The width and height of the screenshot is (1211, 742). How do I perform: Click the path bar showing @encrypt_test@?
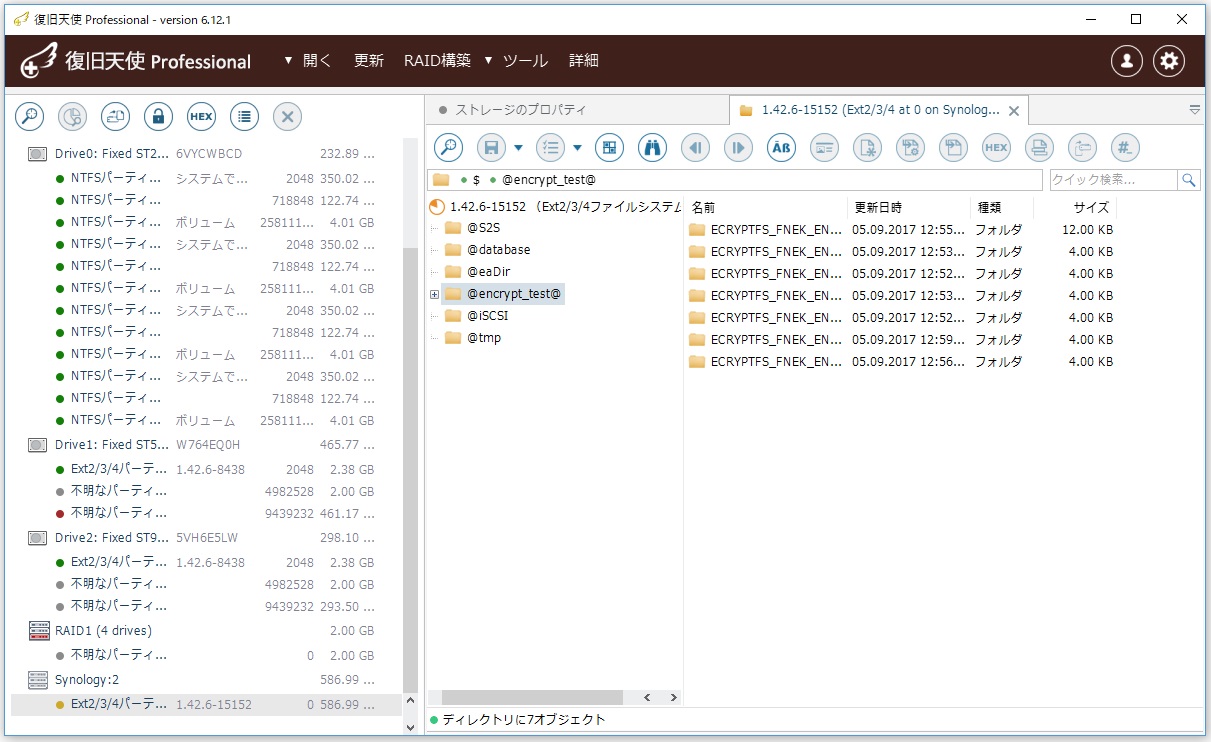(x=735, y=180)
